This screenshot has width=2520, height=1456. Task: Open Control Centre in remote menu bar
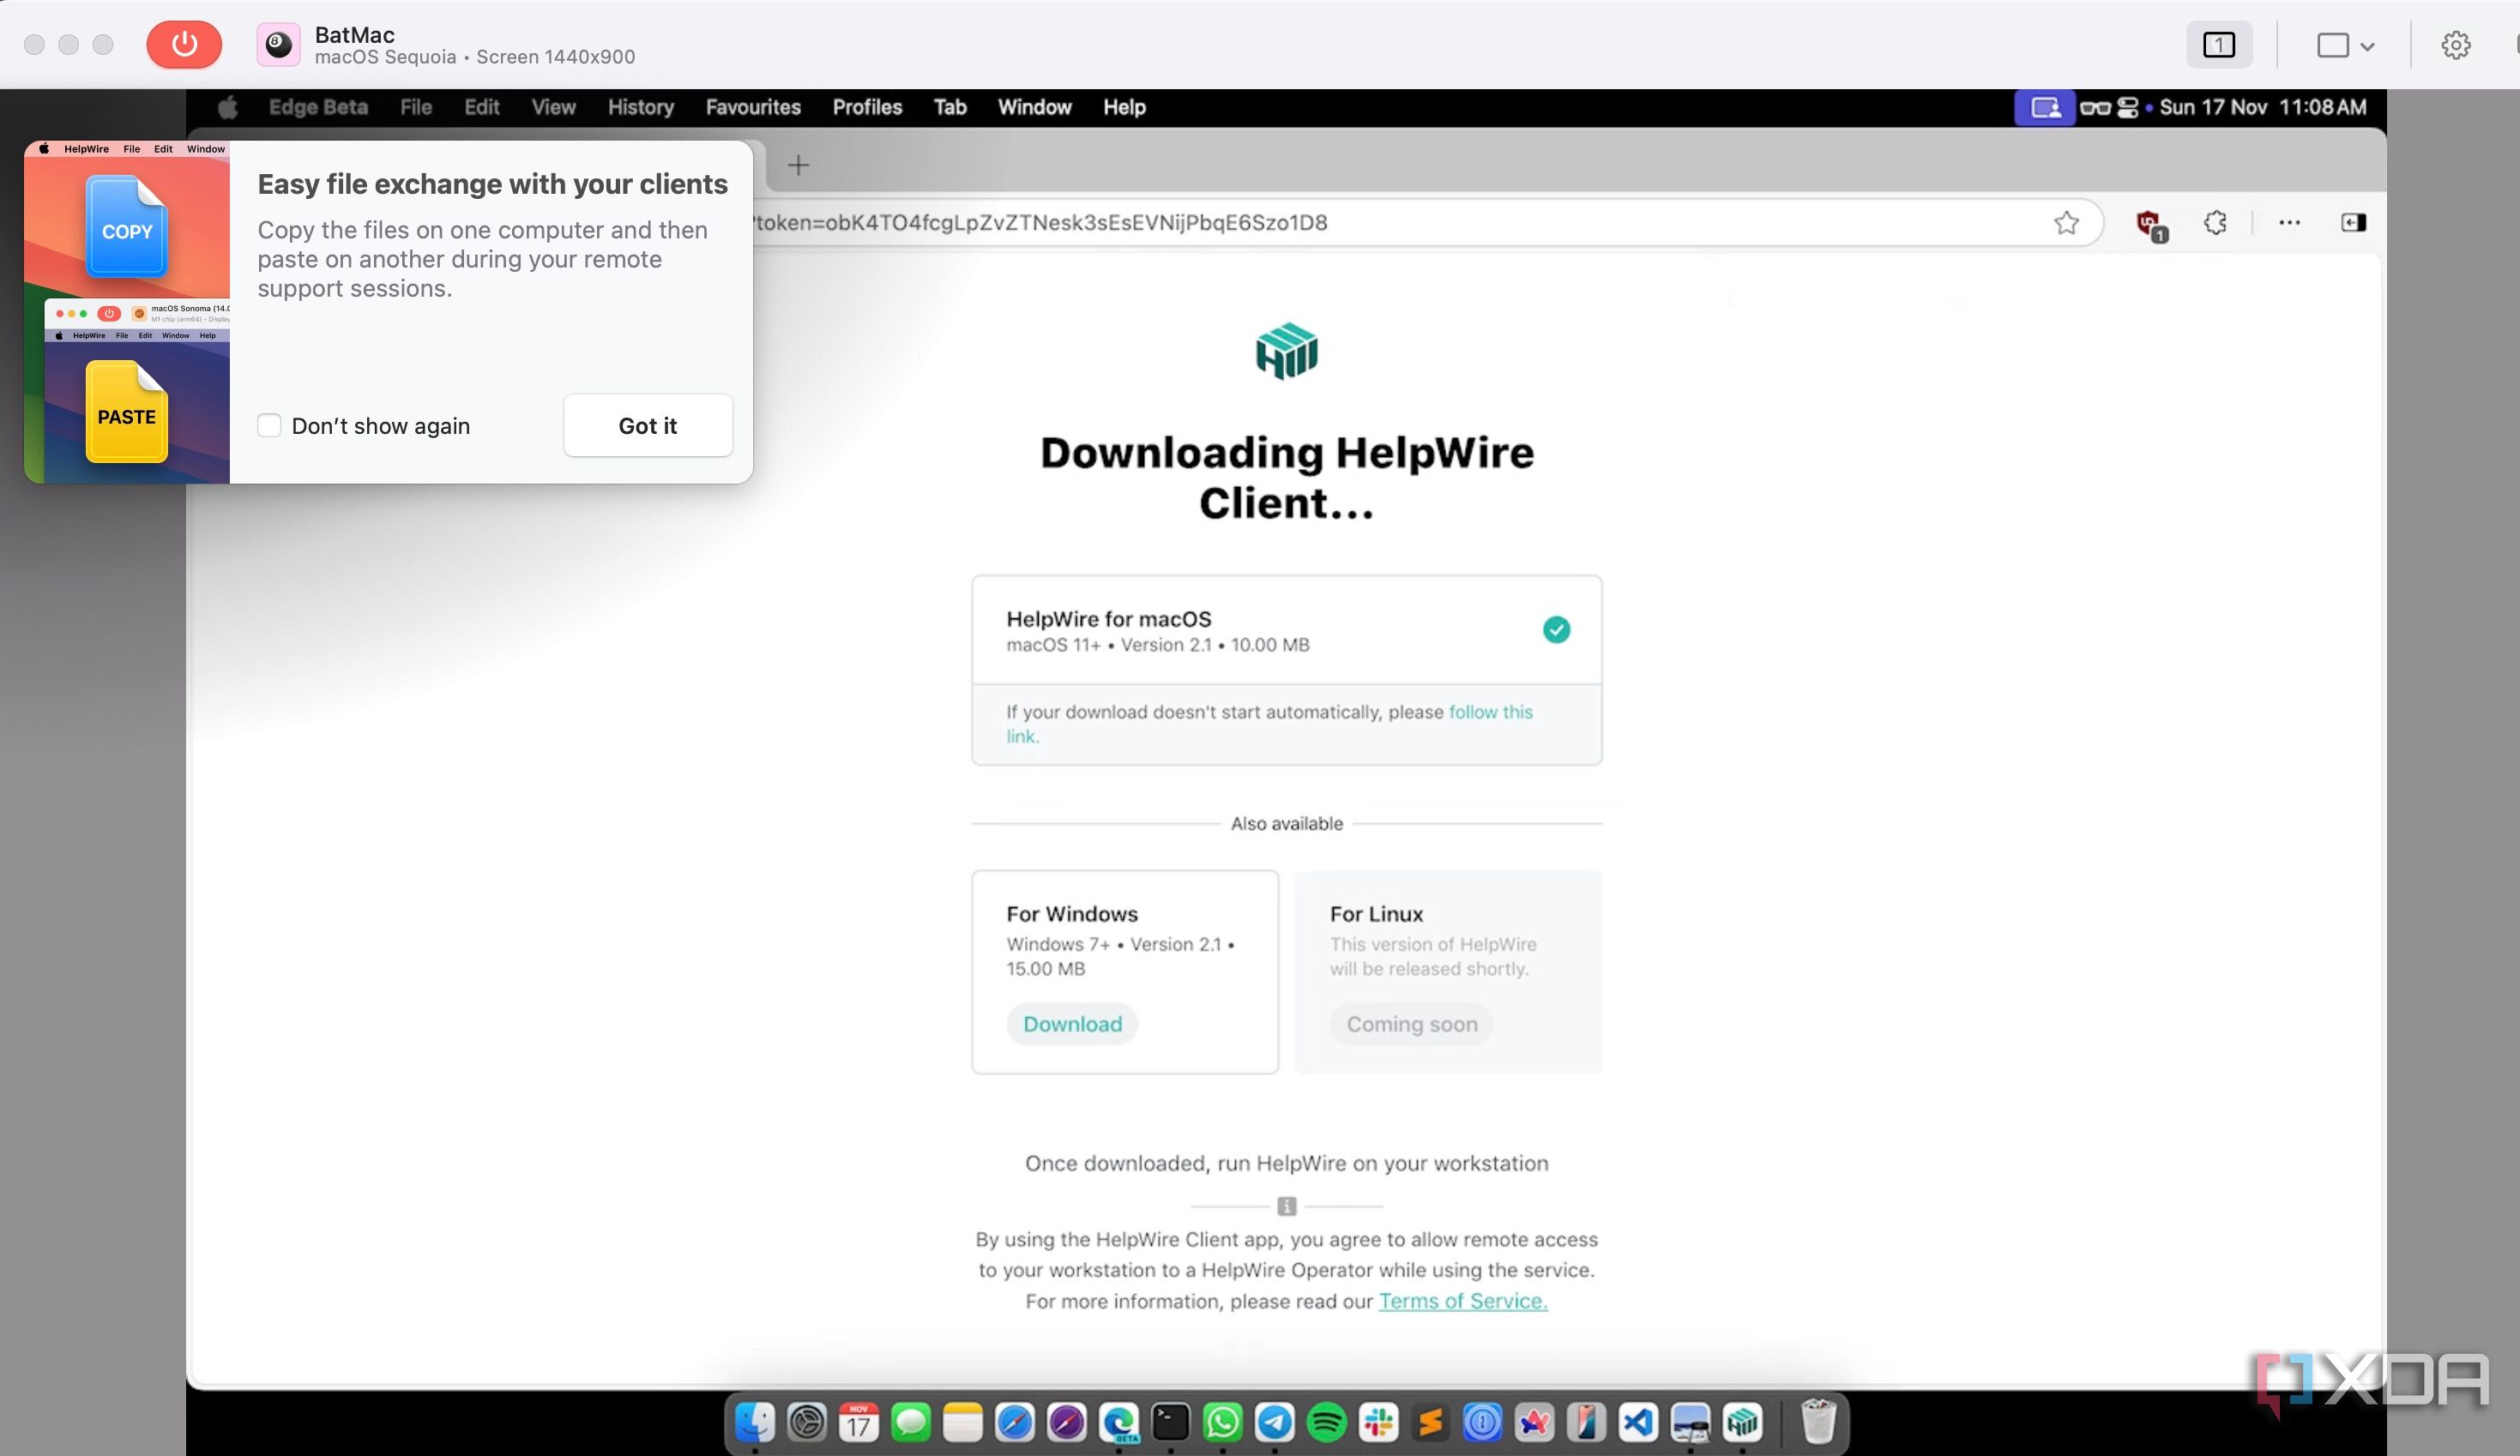tap(2127, 107)
